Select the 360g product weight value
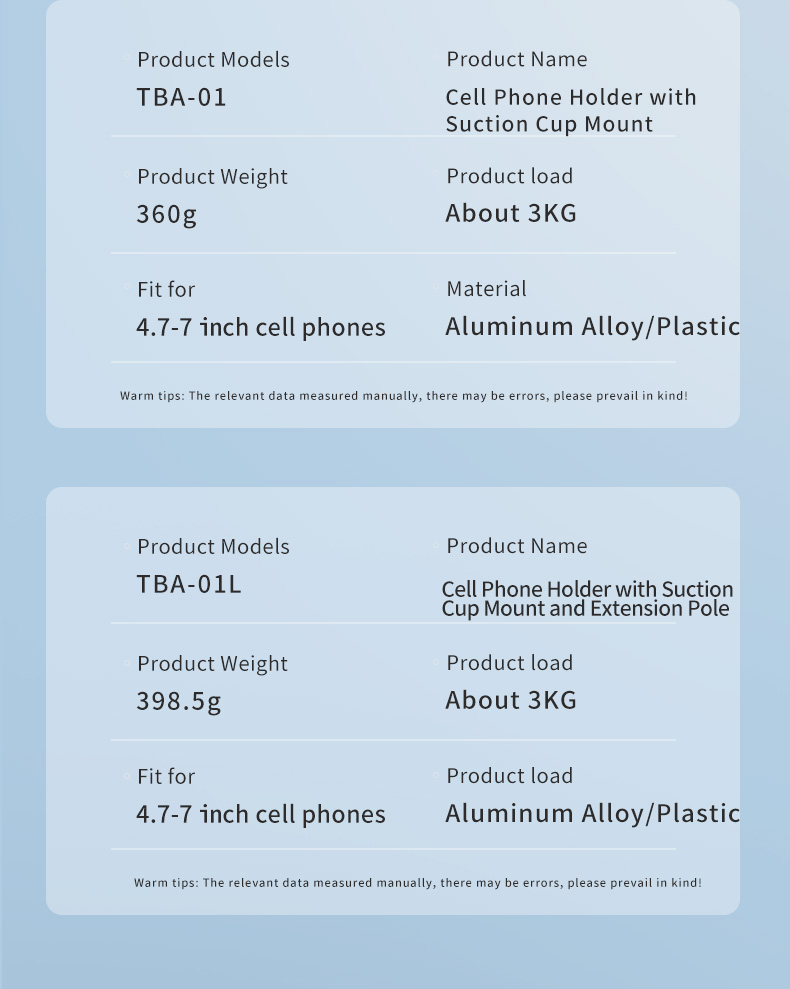The image size is (790, 989). pos(167,214)
